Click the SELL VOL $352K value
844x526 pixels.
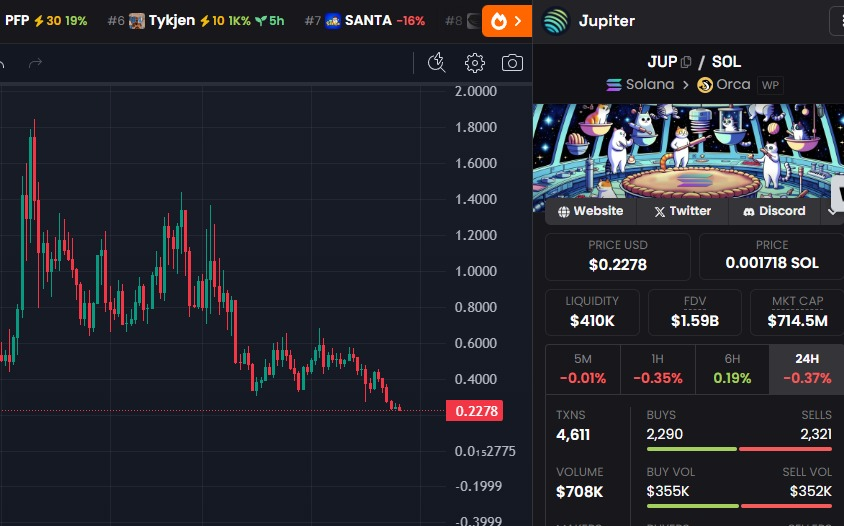(x=811, y=491)
